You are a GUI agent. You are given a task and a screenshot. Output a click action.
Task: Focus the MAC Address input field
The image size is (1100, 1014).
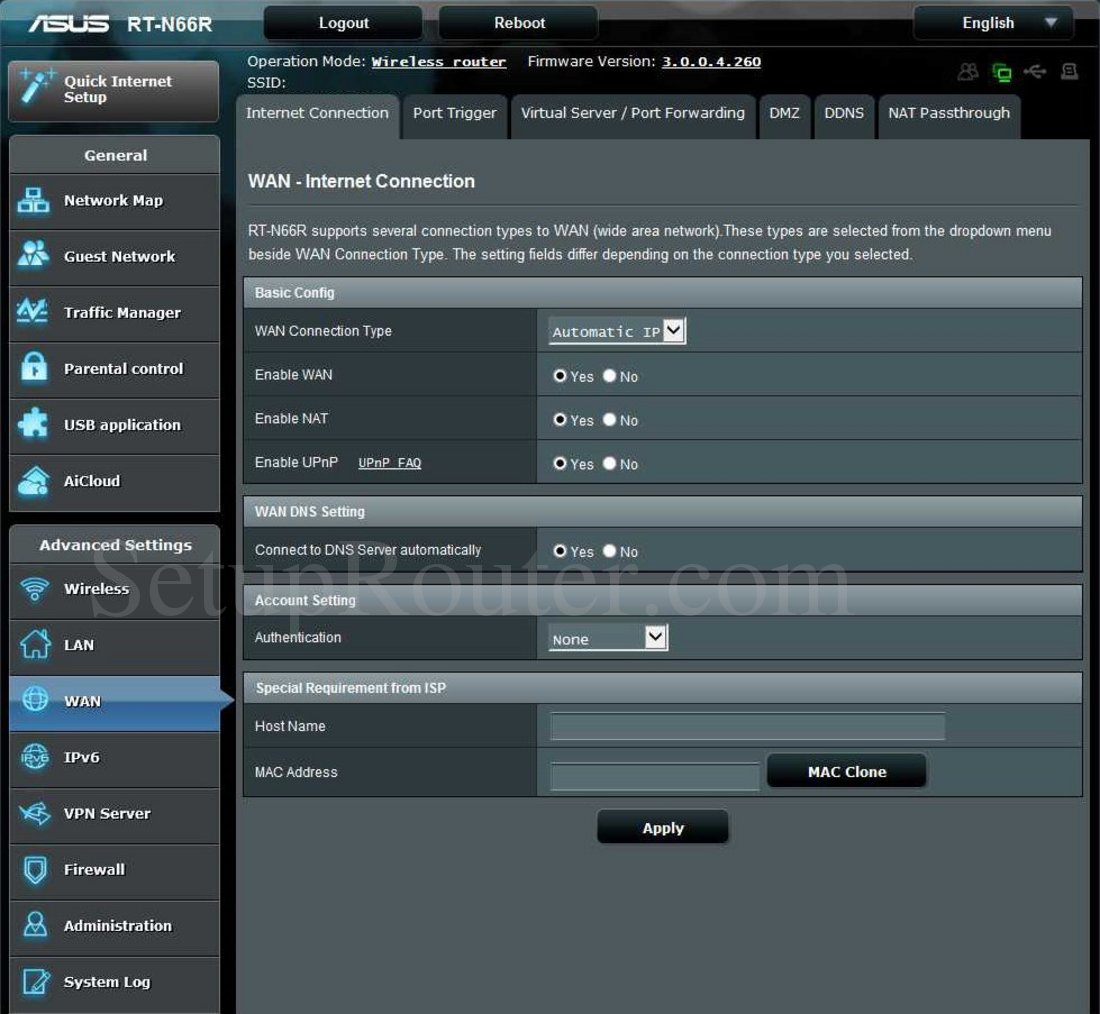point(655,776)
